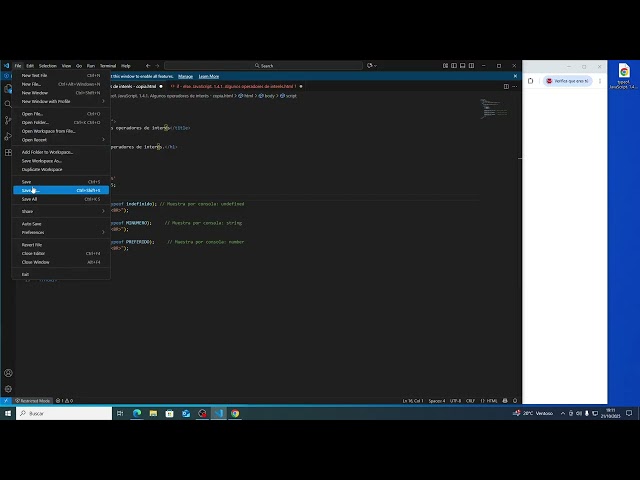This screenshot has height=480, width=640.
Task: Select Revert File in the File menu
Action: coord(61,245)
